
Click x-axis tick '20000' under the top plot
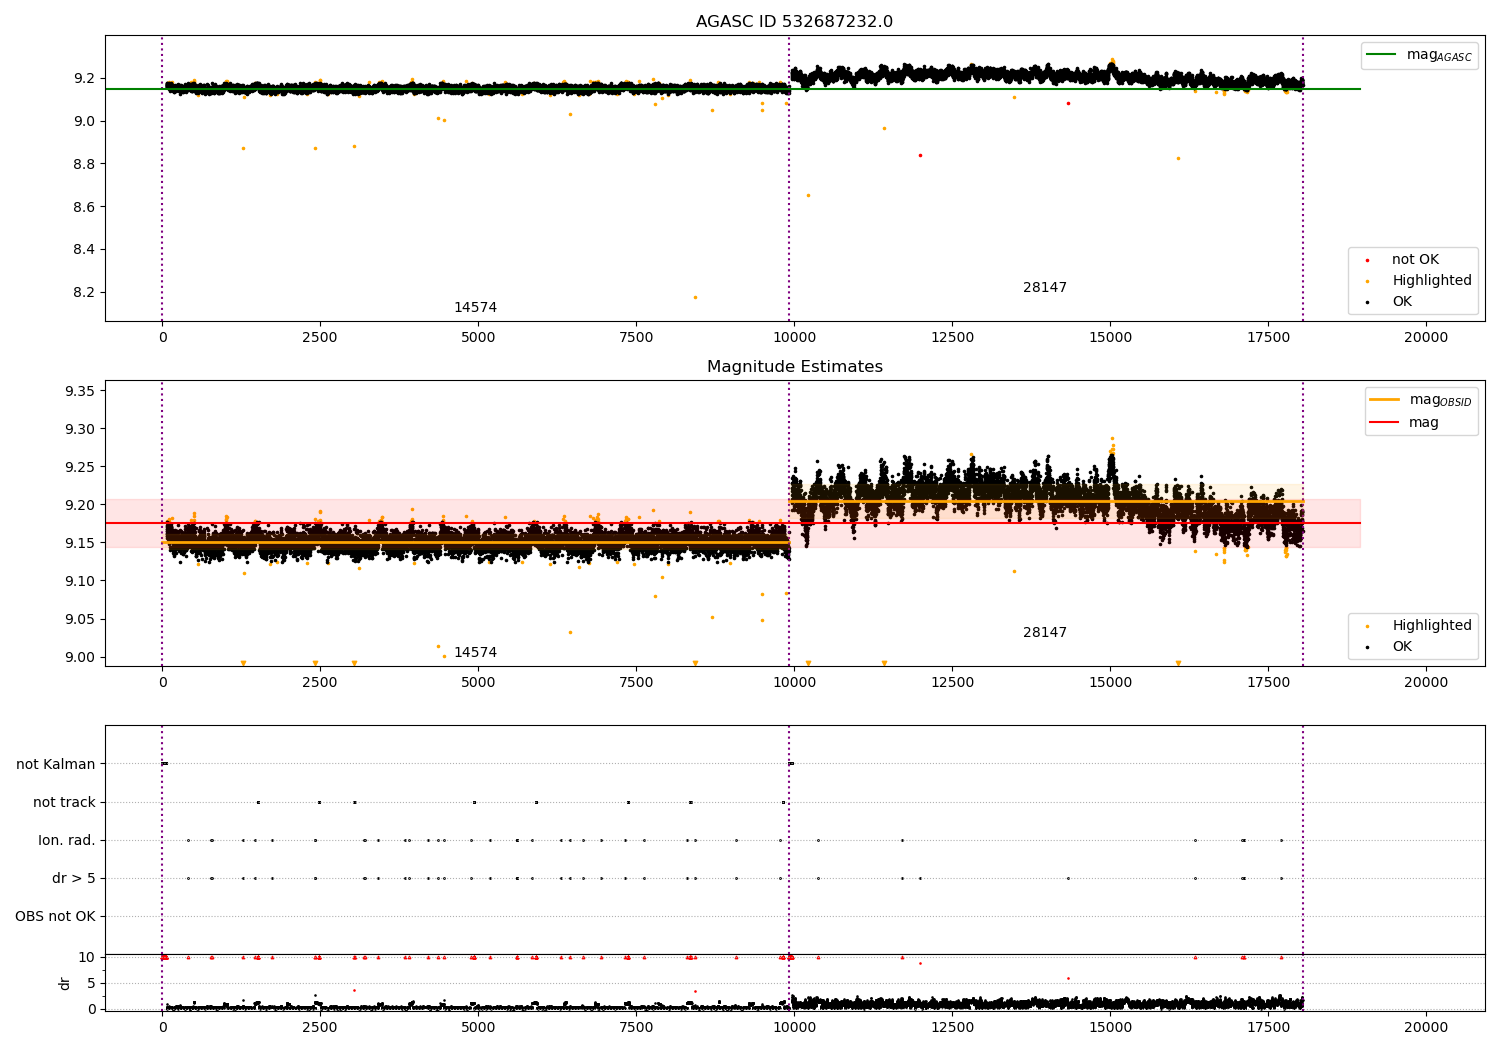click(x=1426, y=338)
